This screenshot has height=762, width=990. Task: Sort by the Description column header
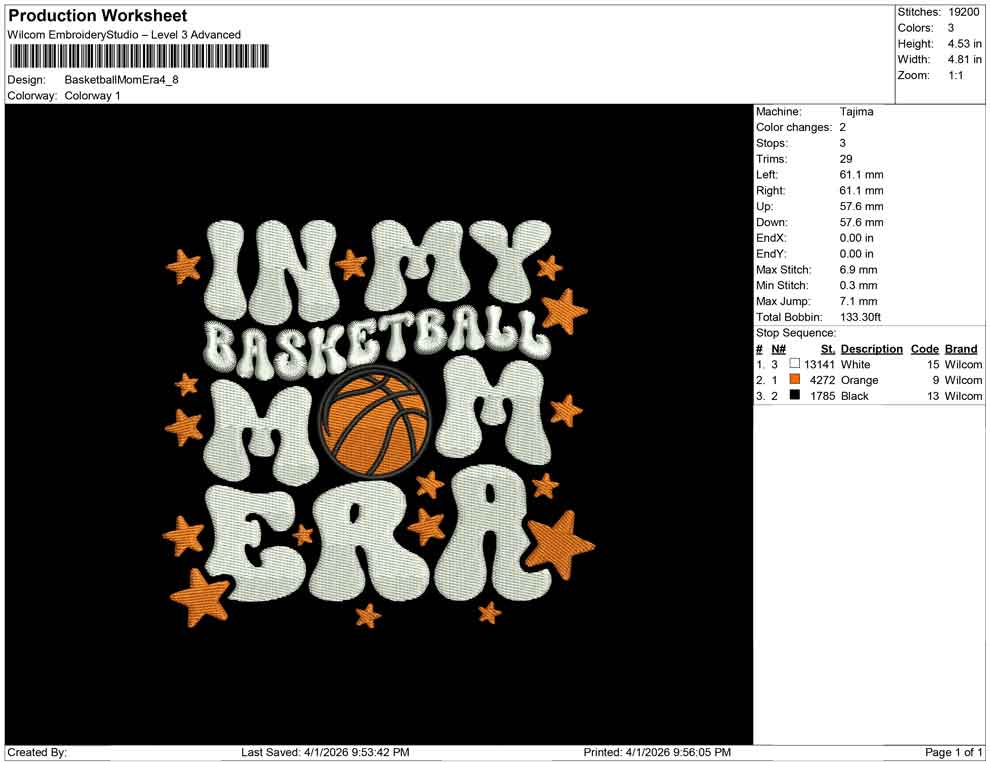point(871,348)
